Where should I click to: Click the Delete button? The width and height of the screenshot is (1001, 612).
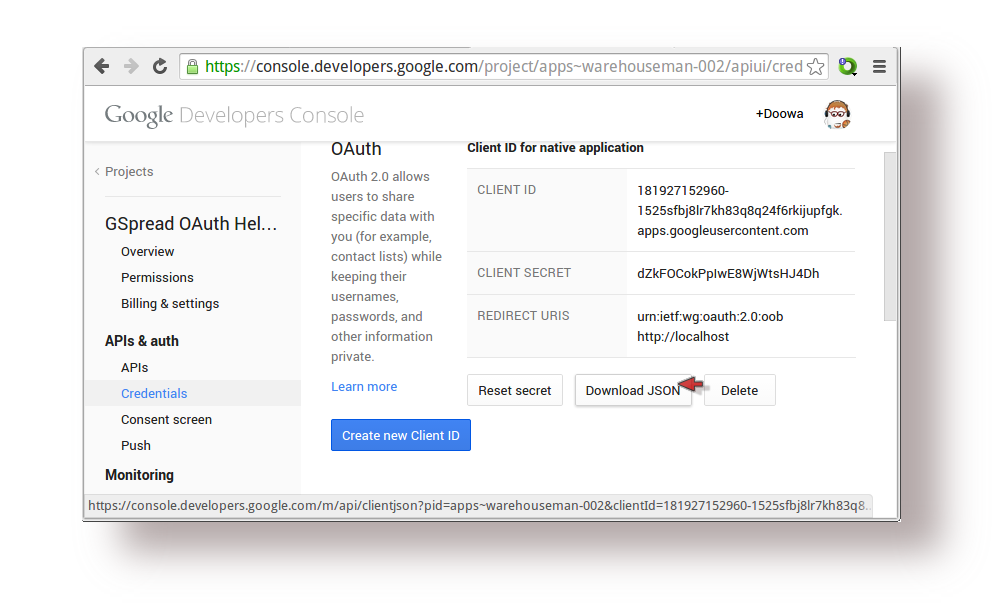[740, 390]
